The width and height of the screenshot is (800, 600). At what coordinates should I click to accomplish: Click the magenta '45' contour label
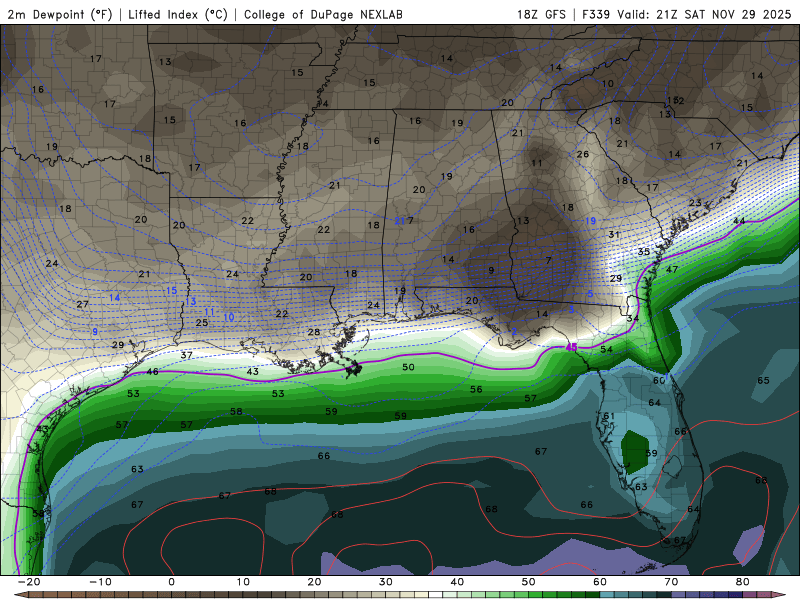tap(571, 347)
